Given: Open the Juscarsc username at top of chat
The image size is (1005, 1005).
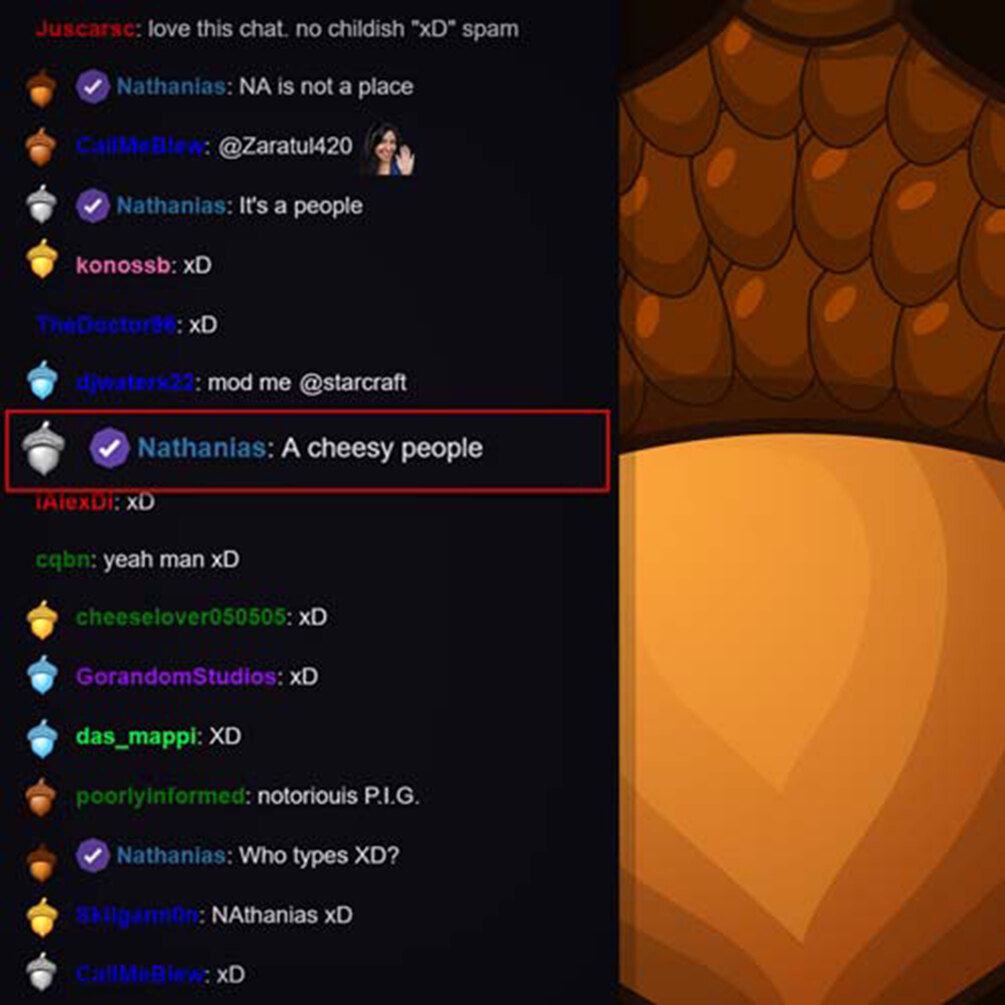Looking at the screenshot, I should [x=85, y=29].
